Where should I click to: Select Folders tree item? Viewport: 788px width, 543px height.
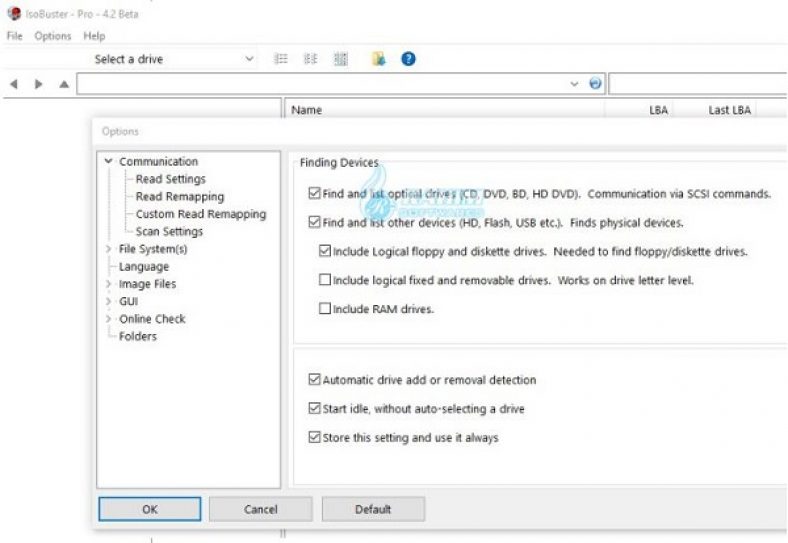point(138,336)
